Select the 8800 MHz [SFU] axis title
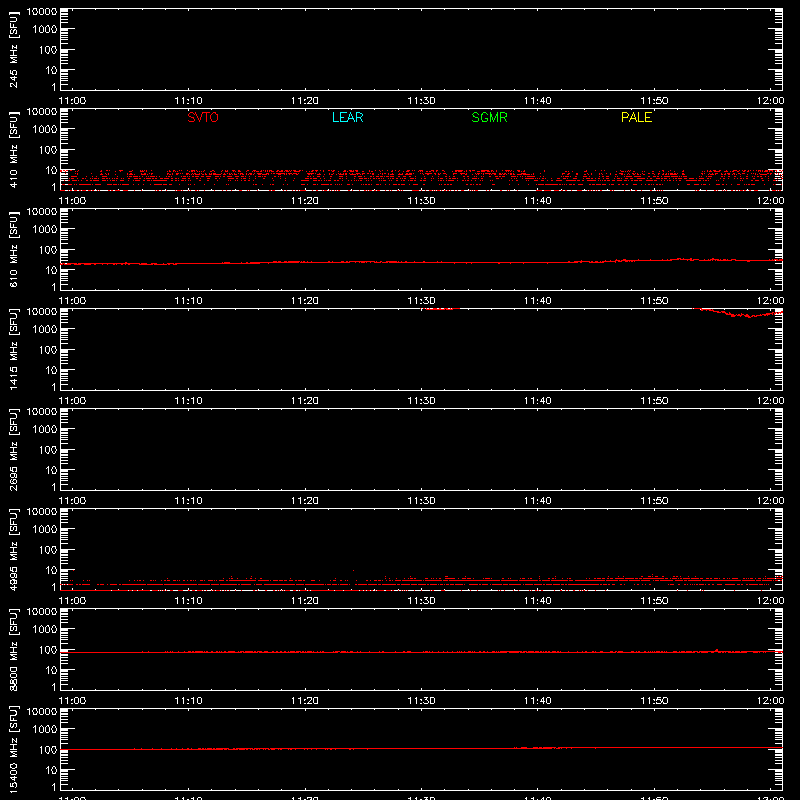 pos(14,649)
